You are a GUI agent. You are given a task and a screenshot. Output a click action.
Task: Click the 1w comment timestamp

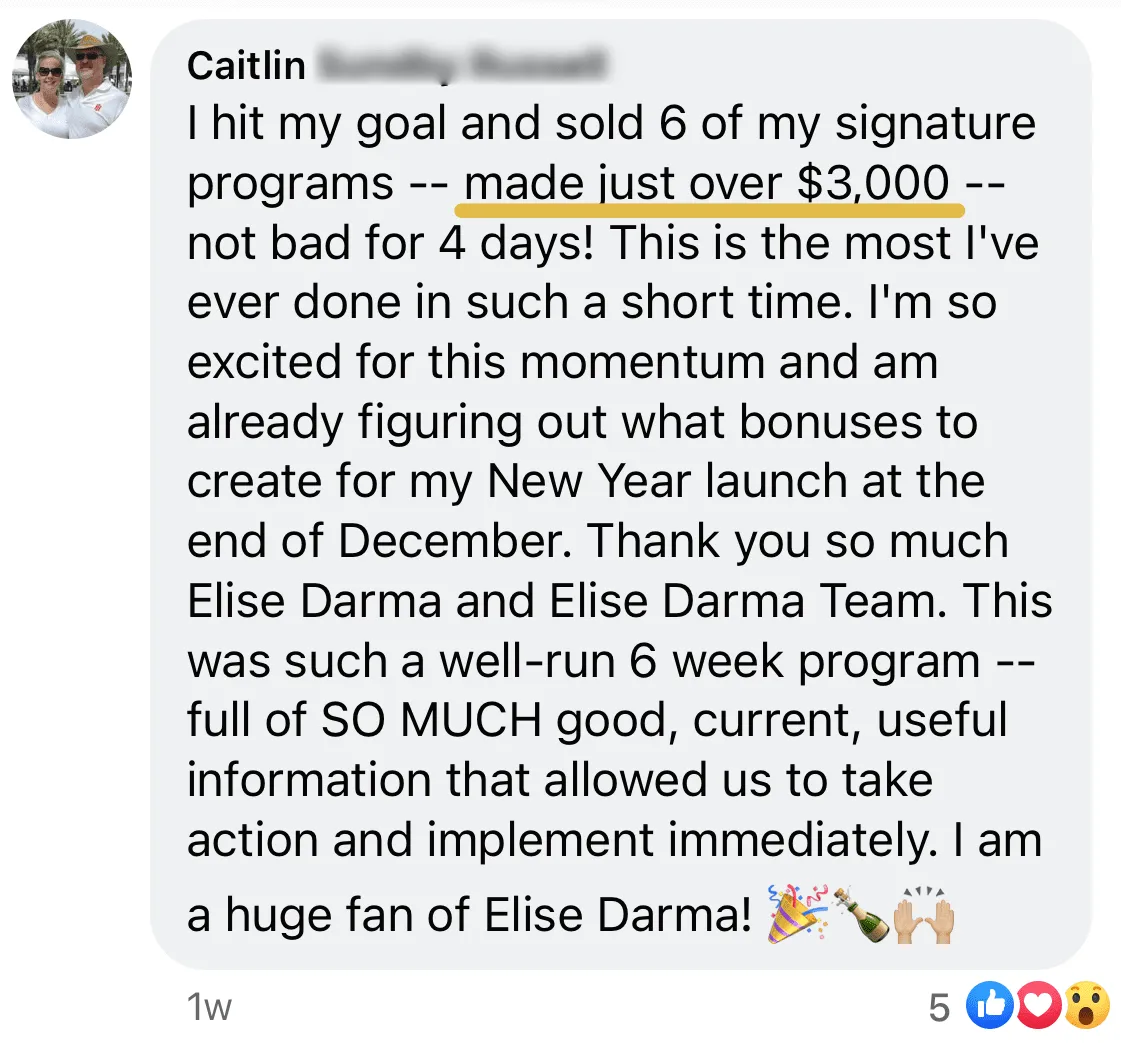[209, 1007]
